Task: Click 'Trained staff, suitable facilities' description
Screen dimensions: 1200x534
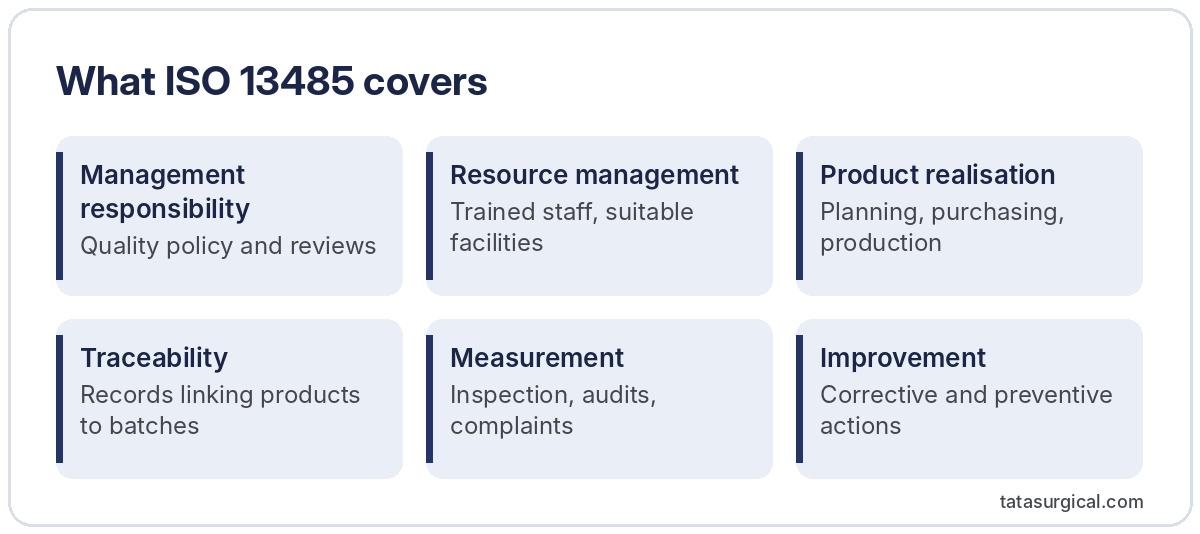Action: tap(572, 227)
